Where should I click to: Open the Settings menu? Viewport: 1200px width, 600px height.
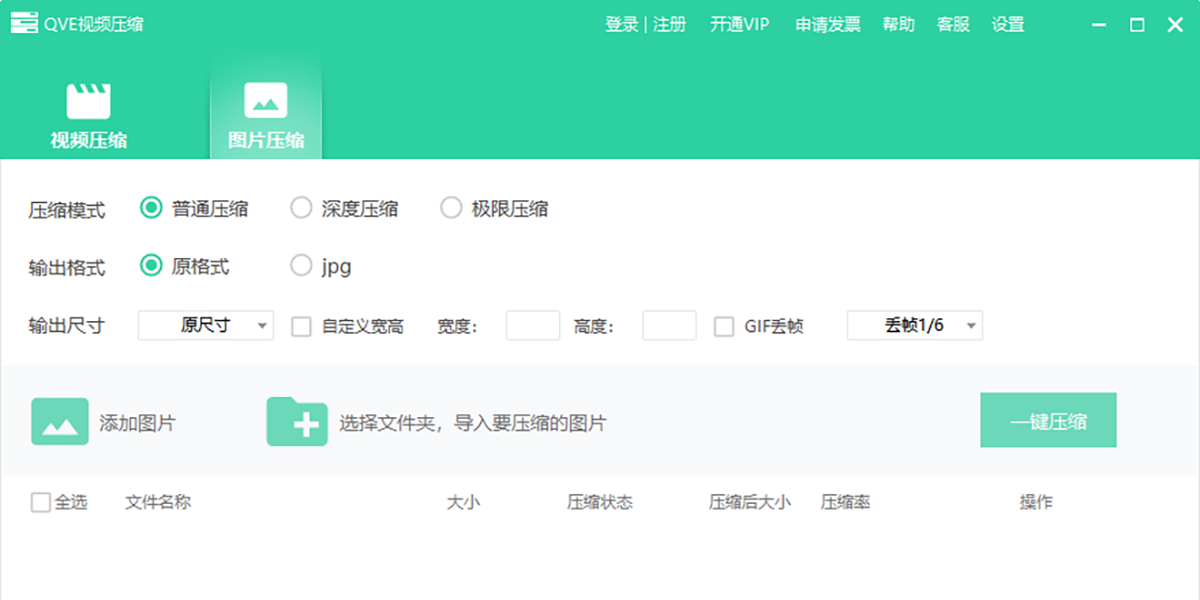tap(1007, 25)
